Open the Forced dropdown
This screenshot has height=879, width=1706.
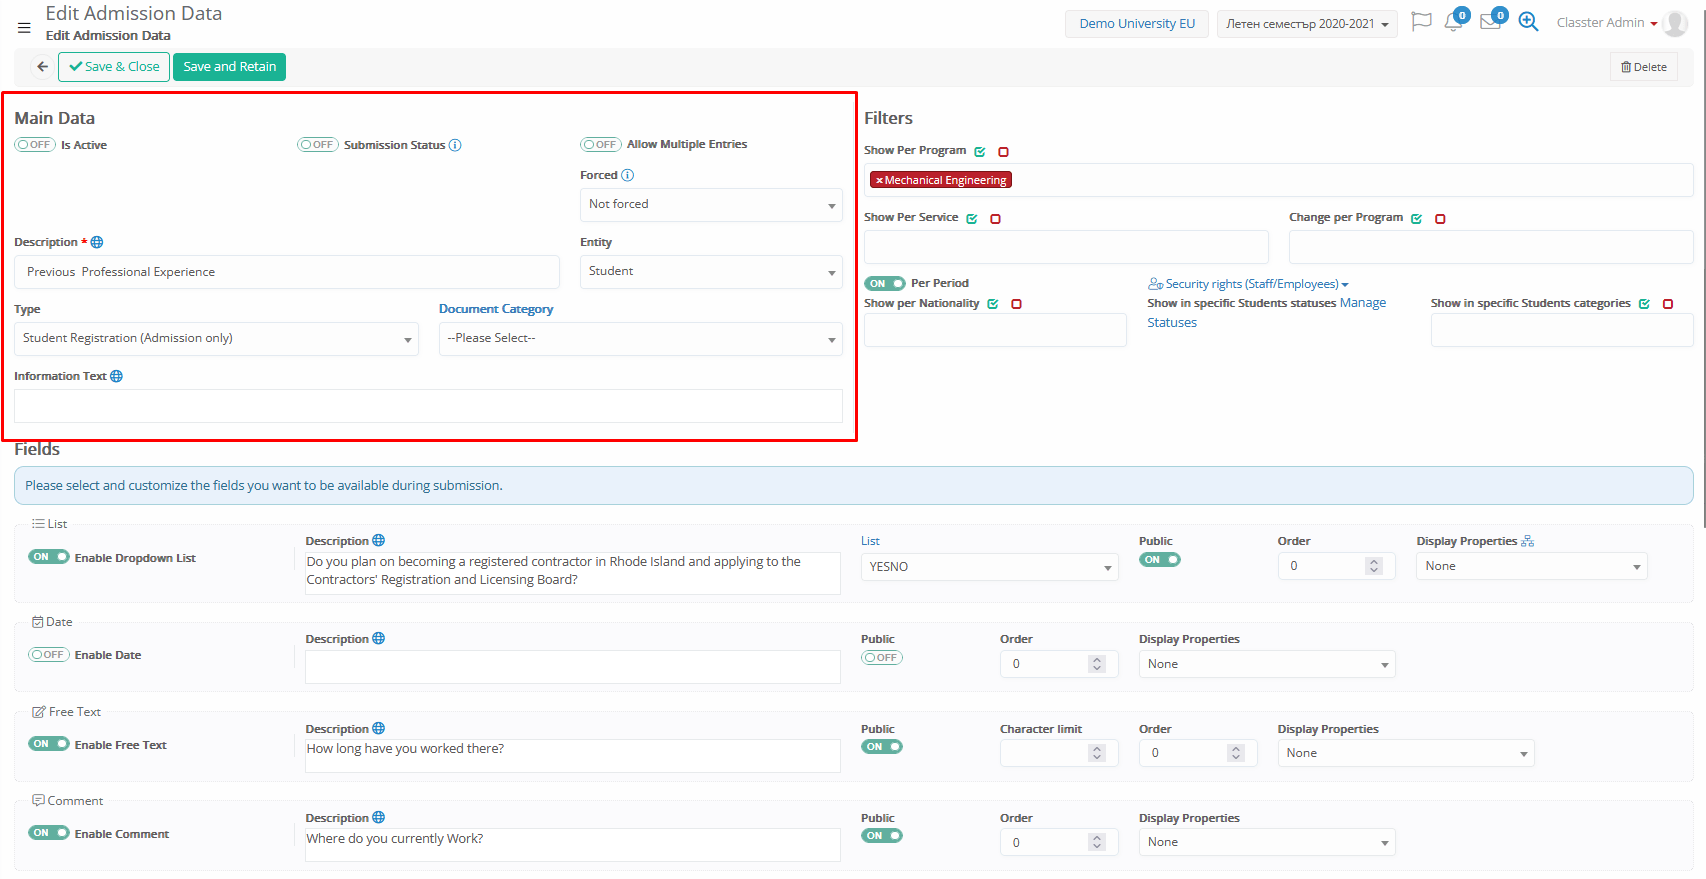[710, 205]
